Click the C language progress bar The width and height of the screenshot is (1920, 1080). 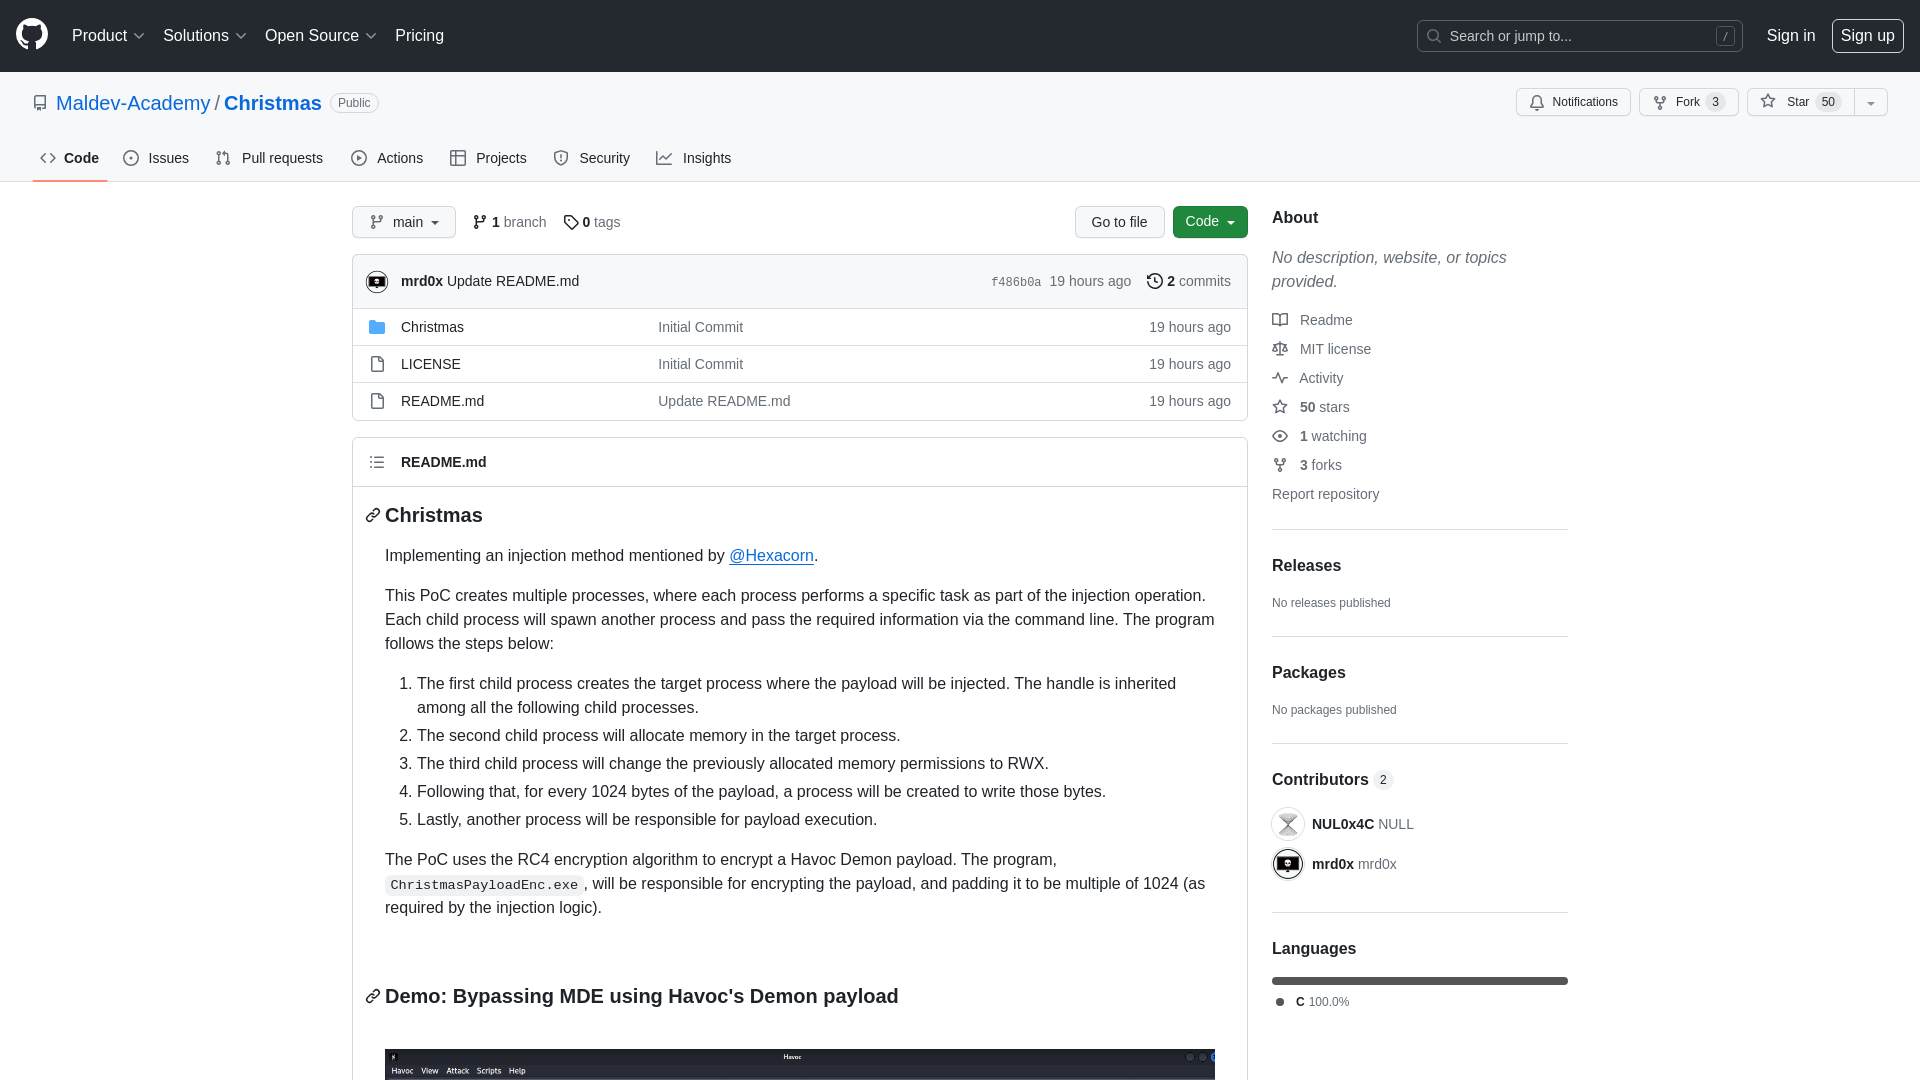[x=1420, y=980]
